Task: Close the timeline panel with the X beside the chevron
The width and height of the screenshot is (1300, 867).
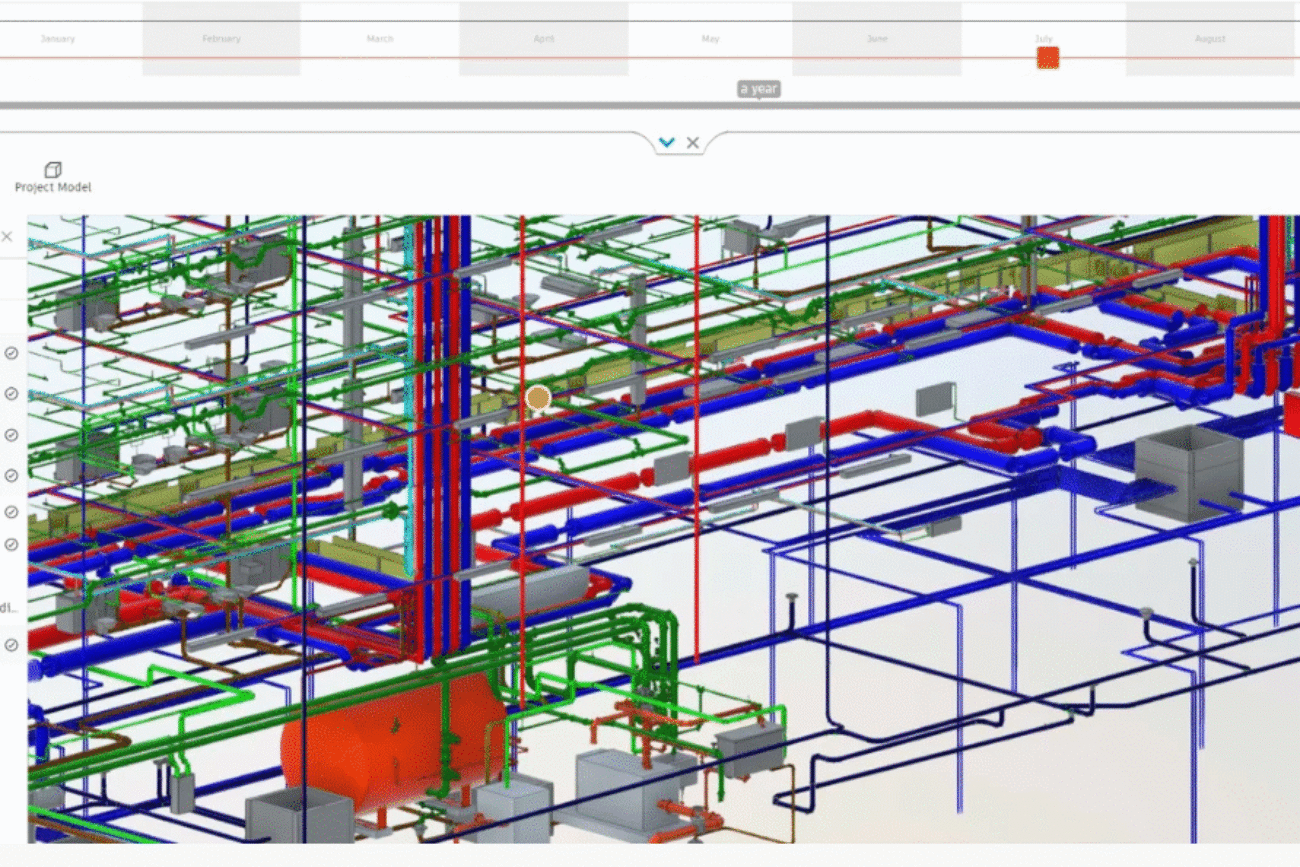Action: coord(693,143)
